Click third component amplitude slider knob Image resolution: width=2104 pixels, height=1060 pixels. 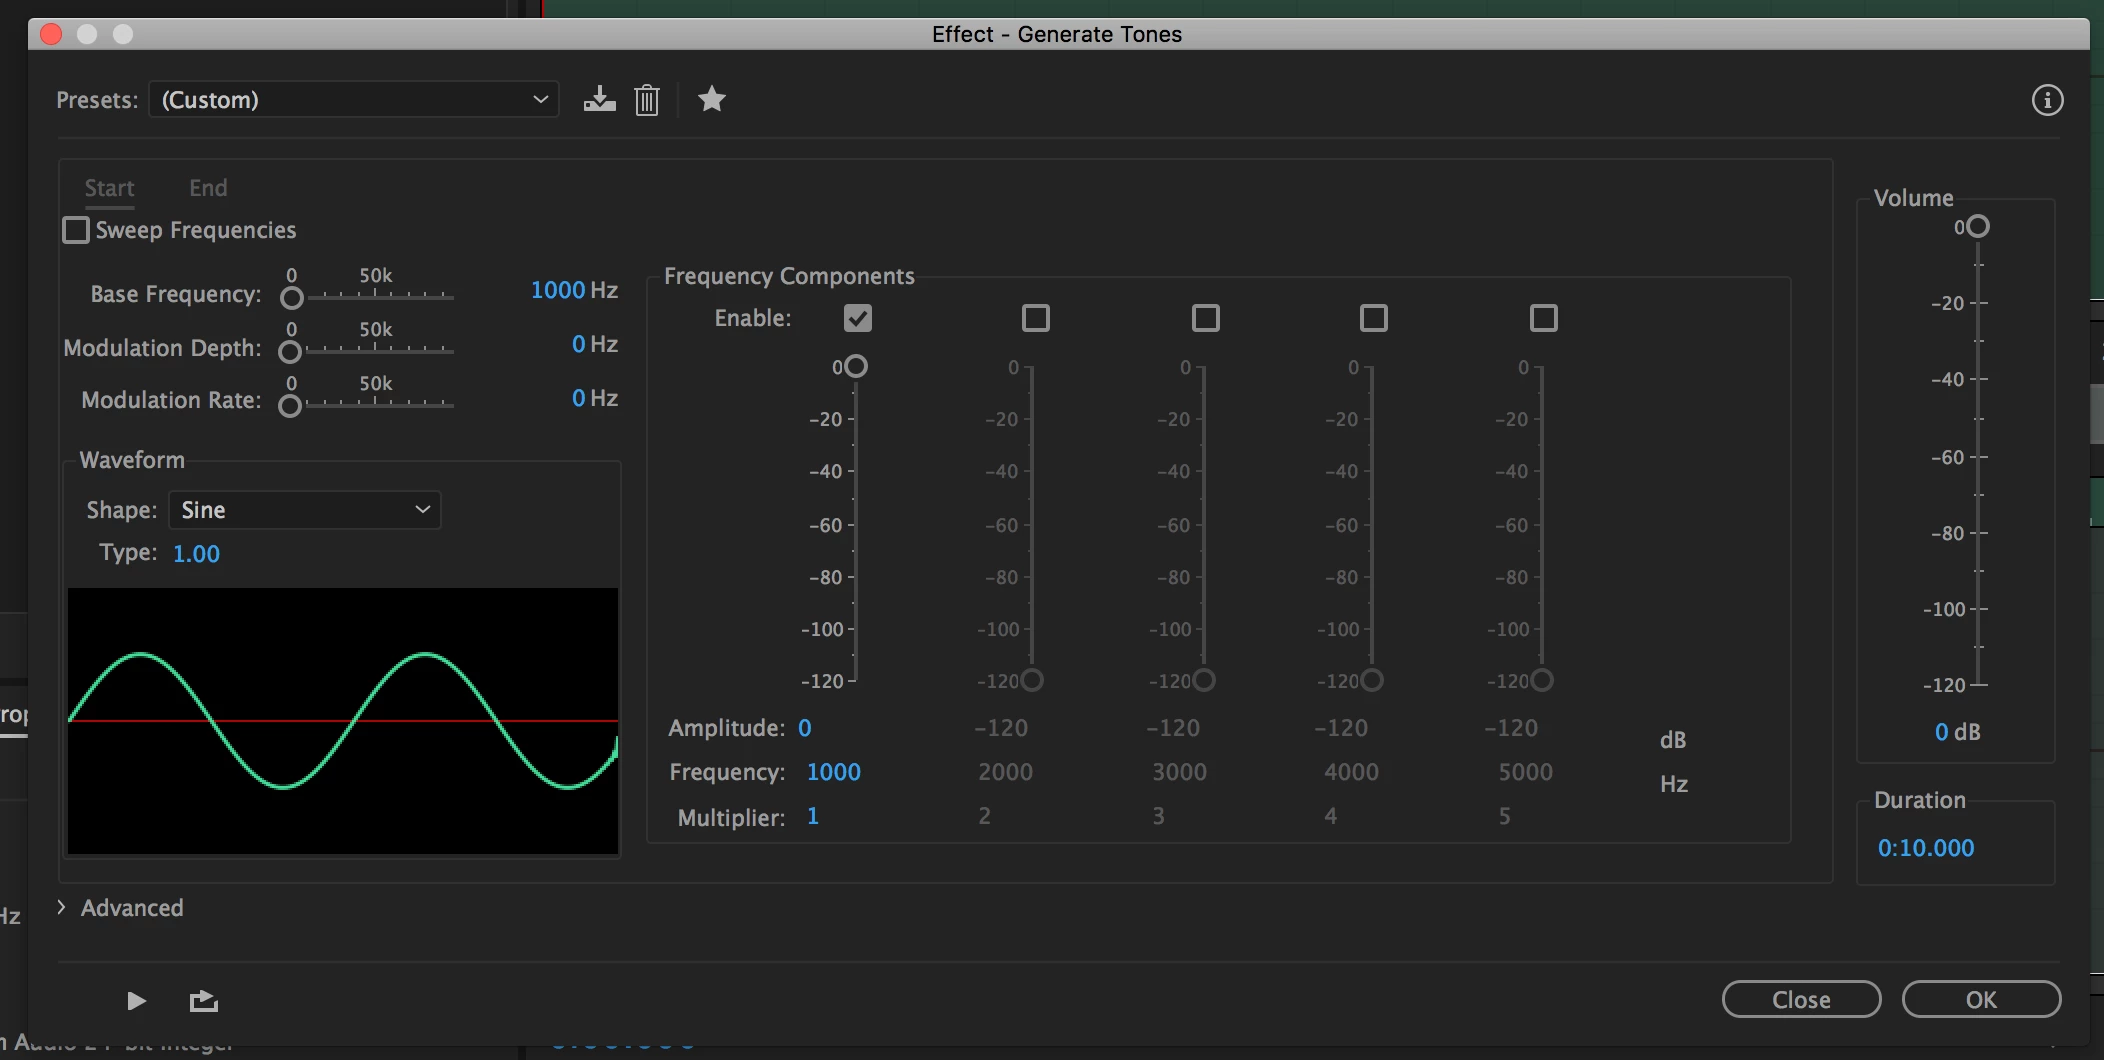coord(1204,680)
